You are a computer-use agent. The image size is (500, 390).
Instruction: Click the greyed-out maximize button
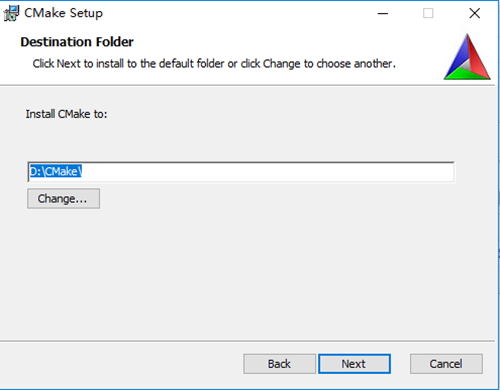point(428,13)
